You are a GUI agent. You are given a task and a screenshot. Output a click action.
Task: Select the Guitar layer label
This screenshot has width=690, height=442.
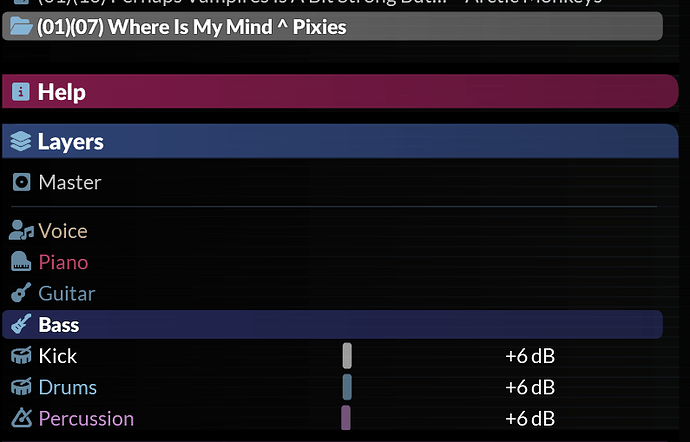click(67, 293)
